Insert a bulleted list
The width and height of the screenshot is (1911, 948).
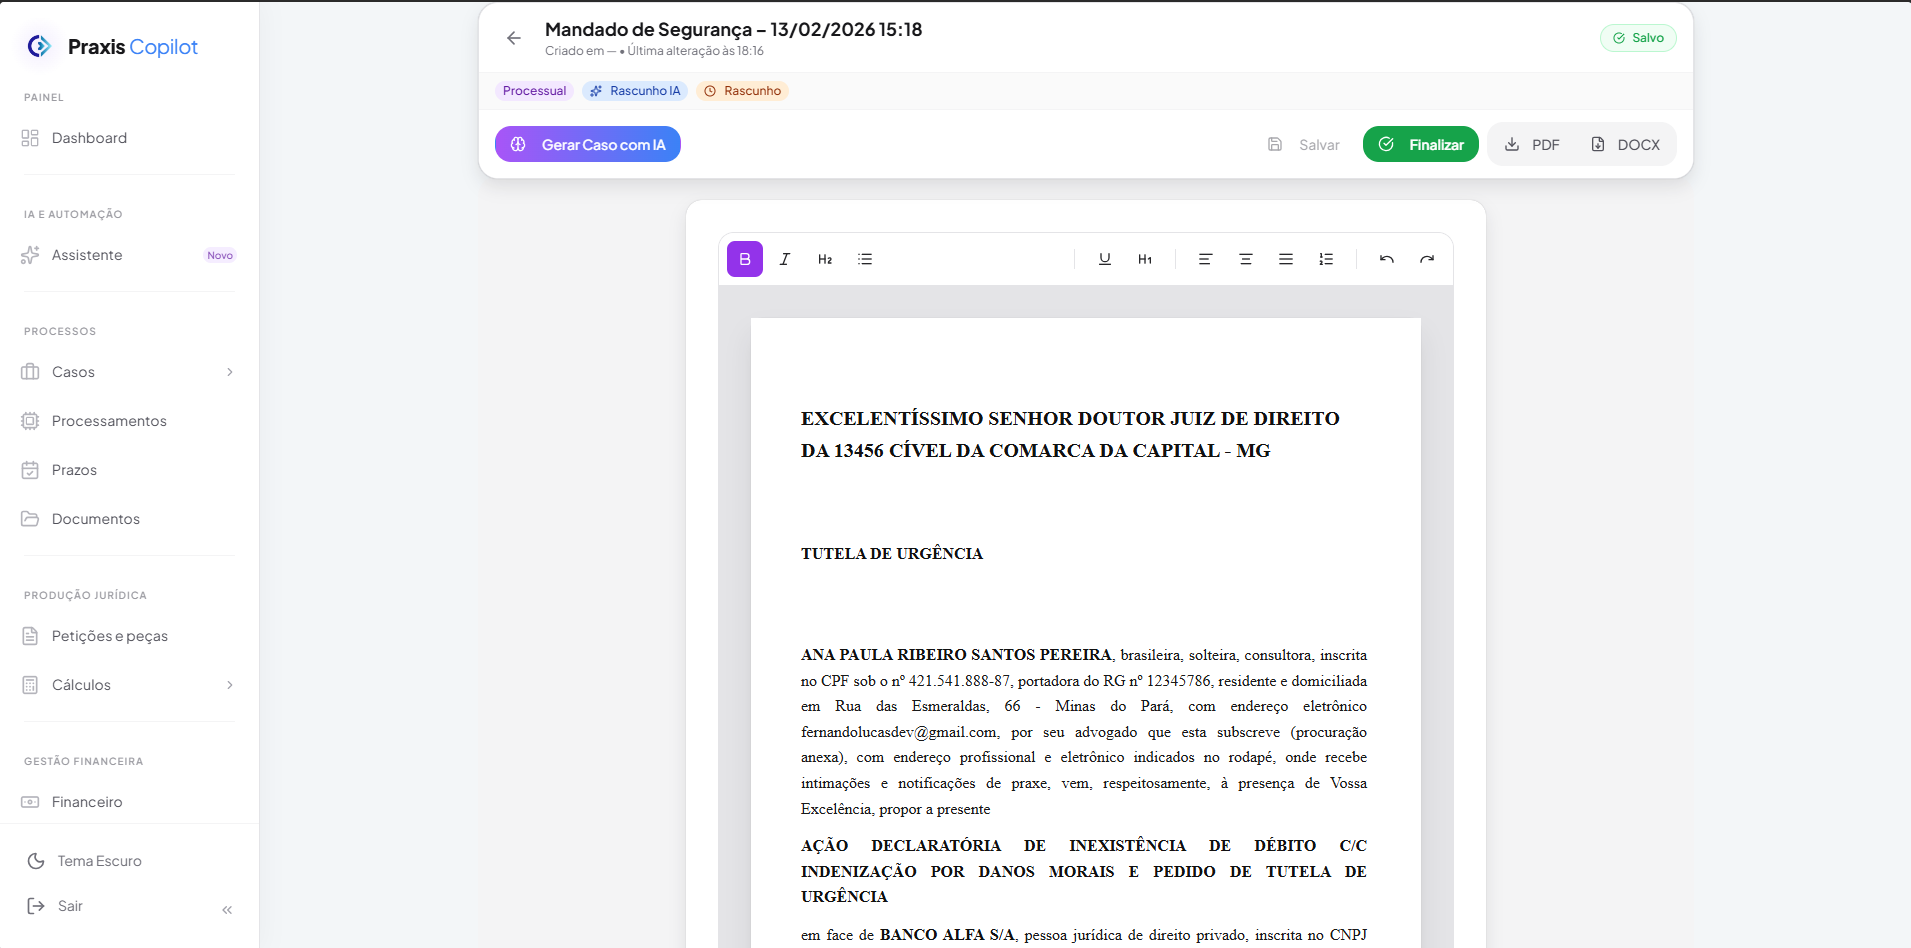coord(865,259)
